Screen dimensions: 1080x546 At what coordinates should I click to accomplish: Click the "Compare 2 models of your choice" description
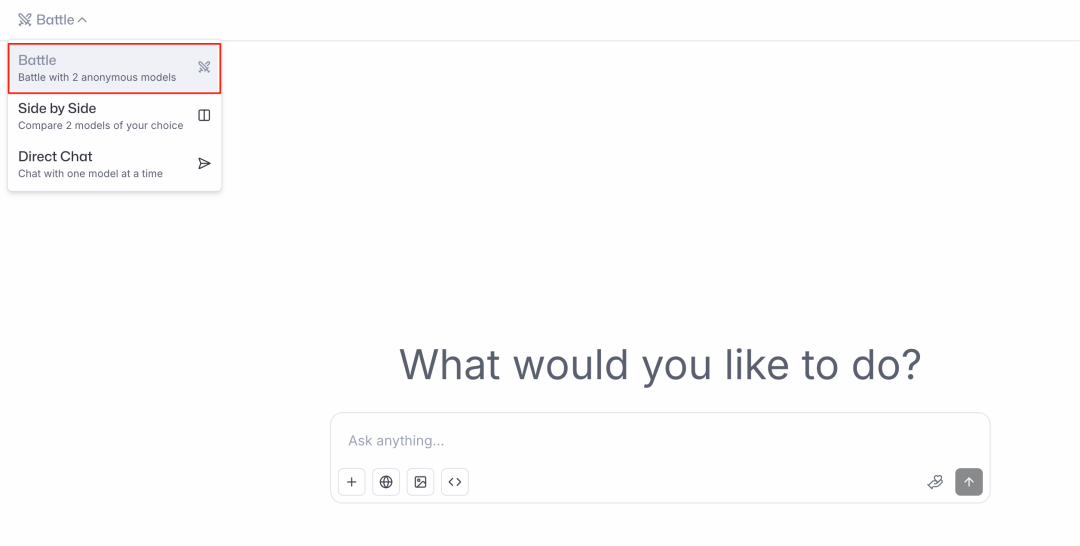pos(101,126)
